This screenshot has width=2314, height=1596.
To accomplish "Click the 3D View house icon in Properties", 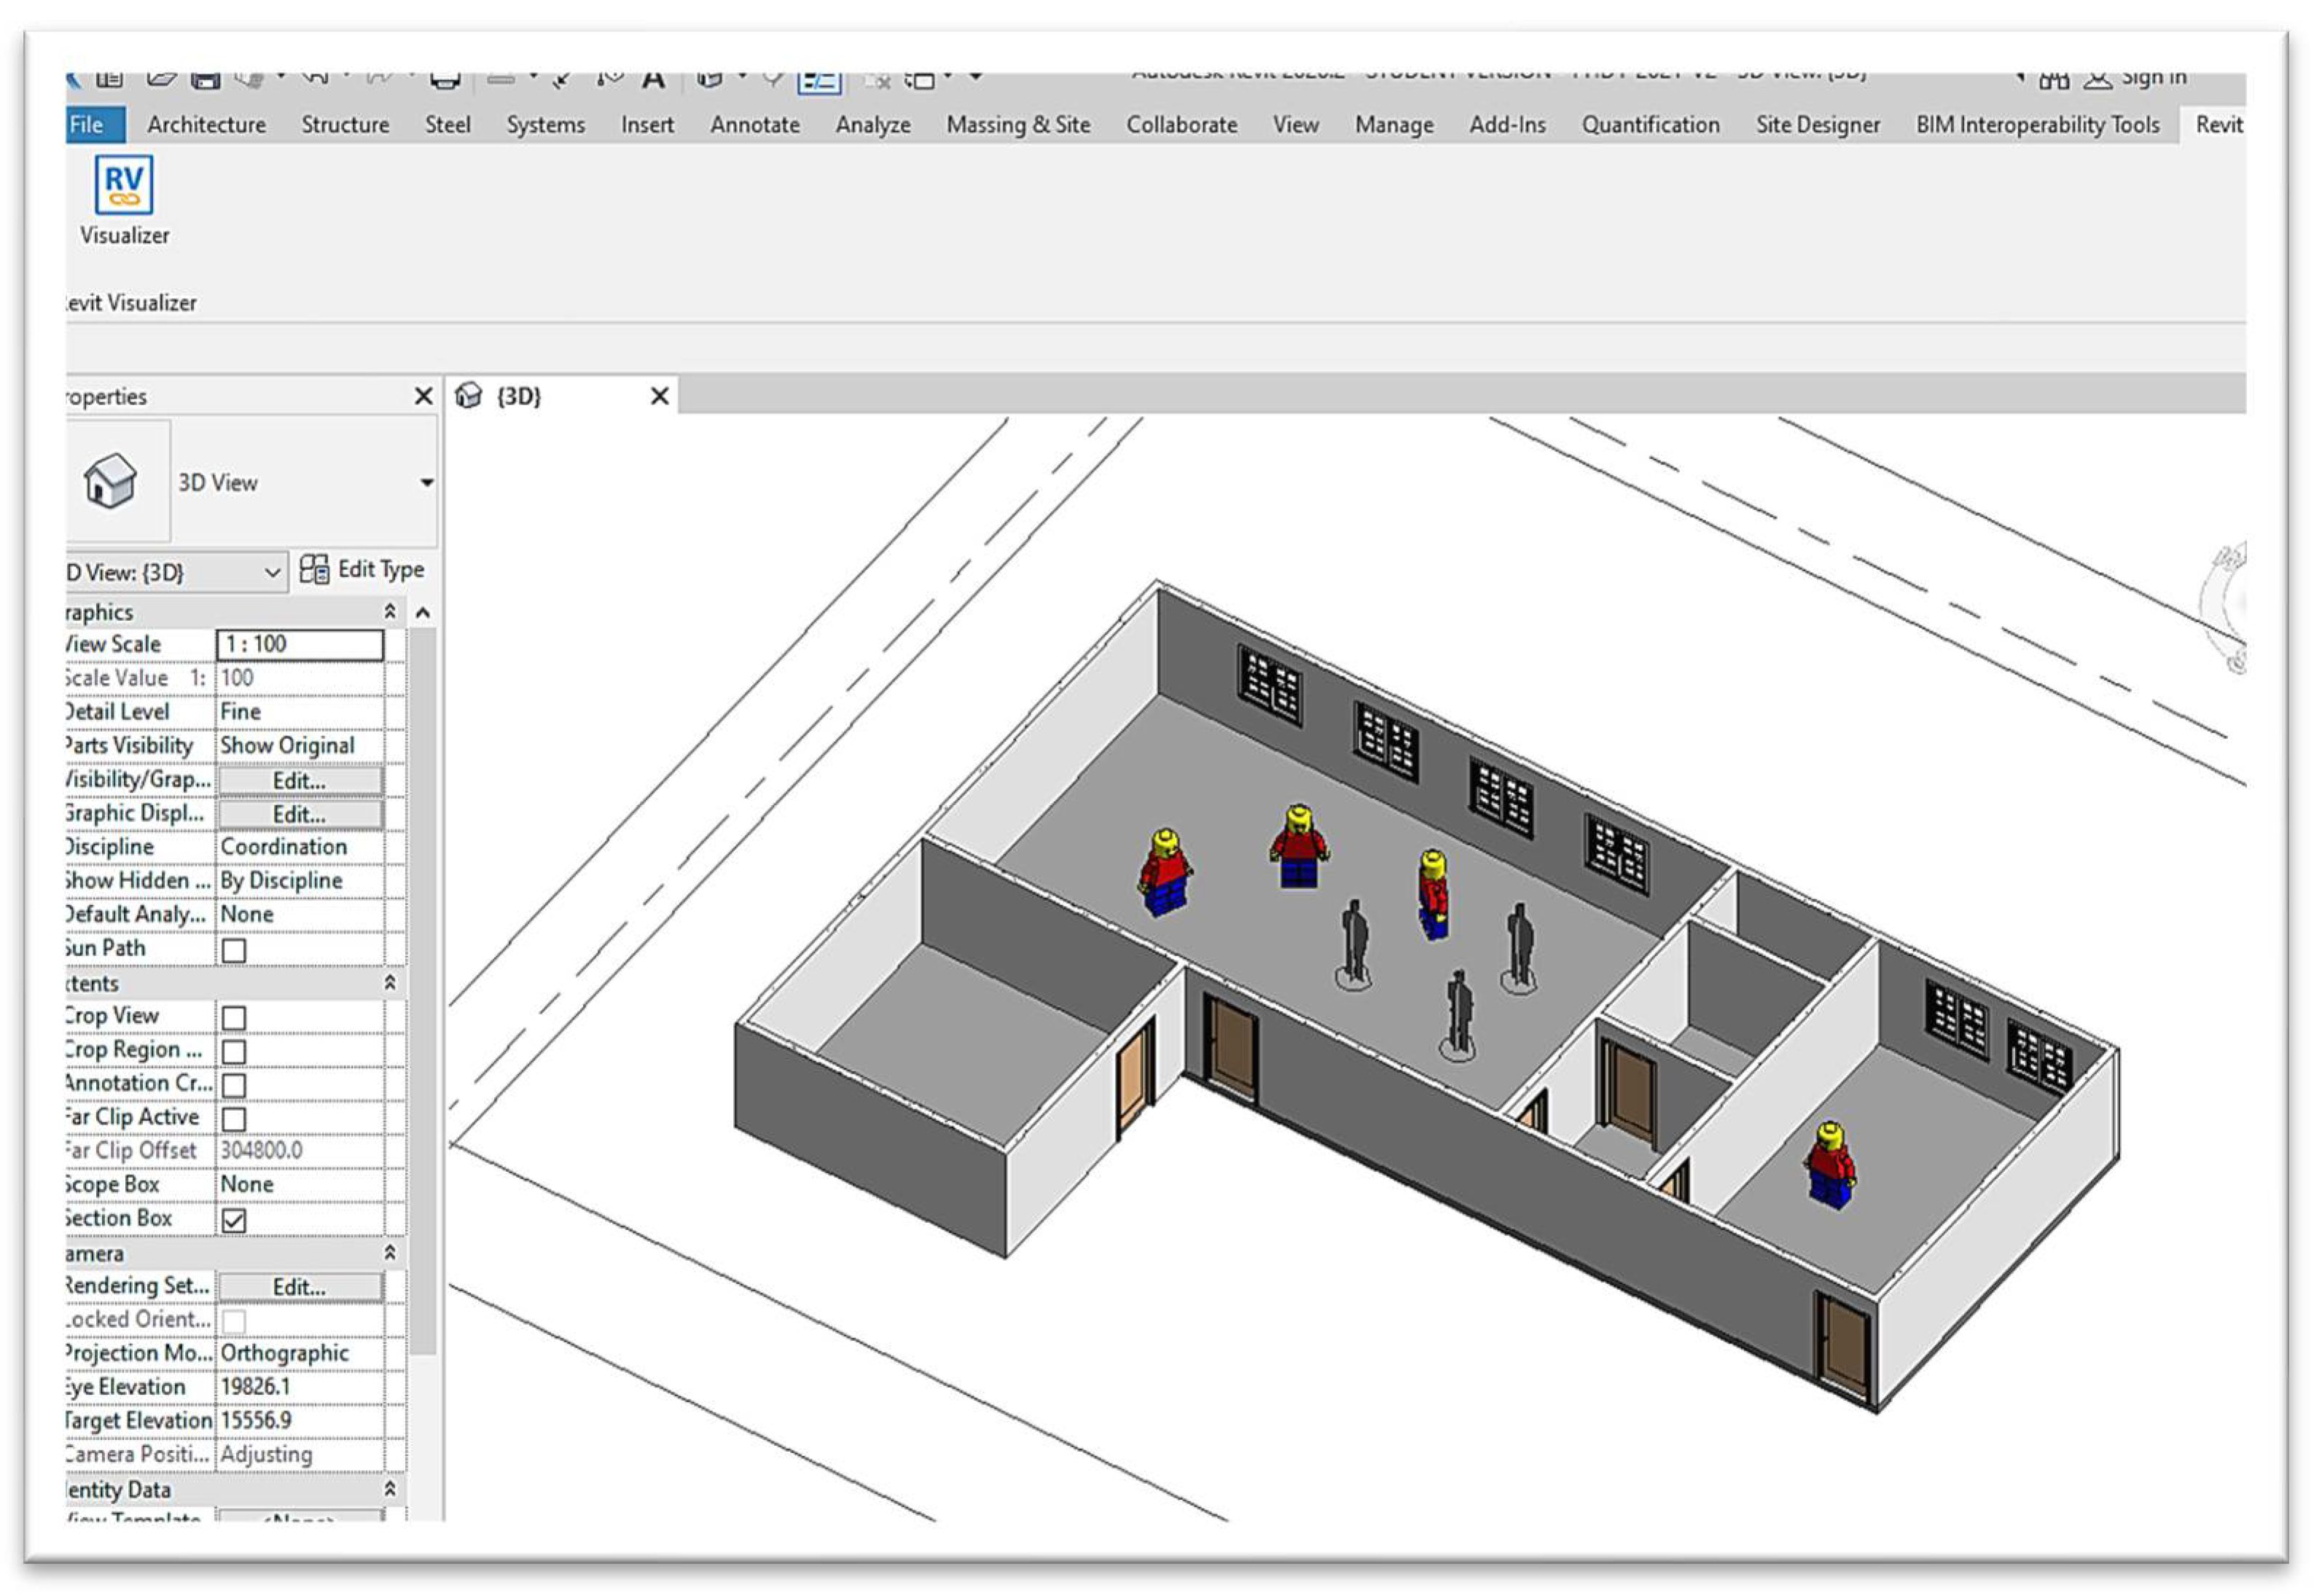I will coord(111,481).
